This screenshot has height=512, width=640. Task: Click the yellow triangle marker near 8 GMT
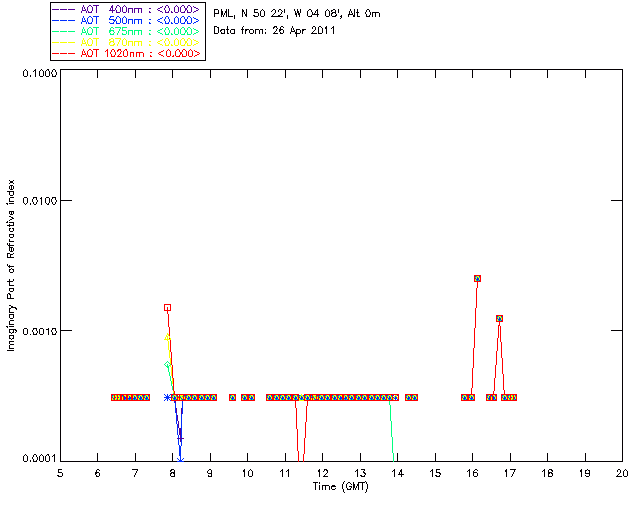pyautogui.click(x=167, y=337)
